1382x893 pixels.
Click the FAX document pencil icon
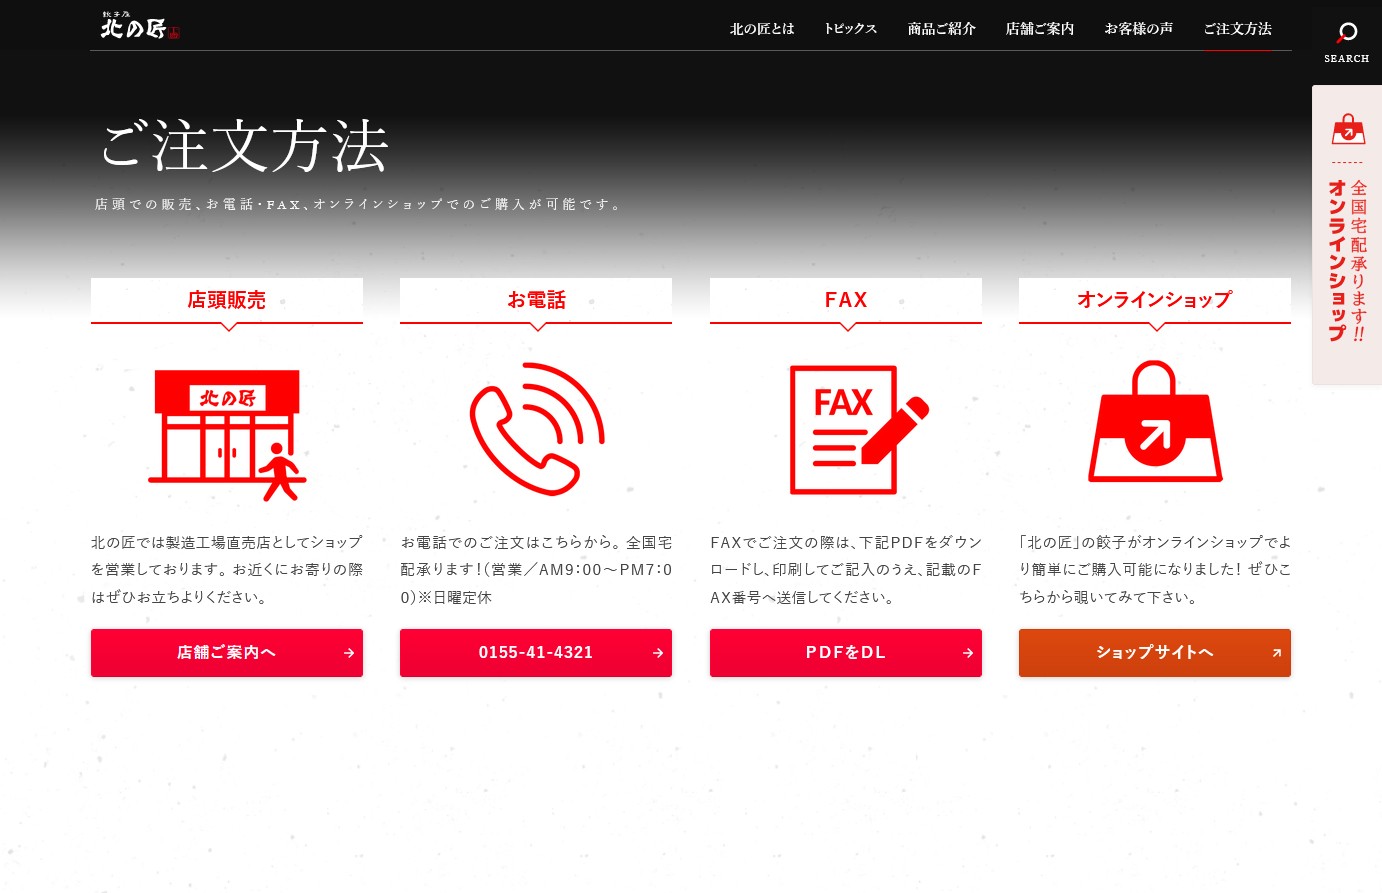click(x=859, y=430)
